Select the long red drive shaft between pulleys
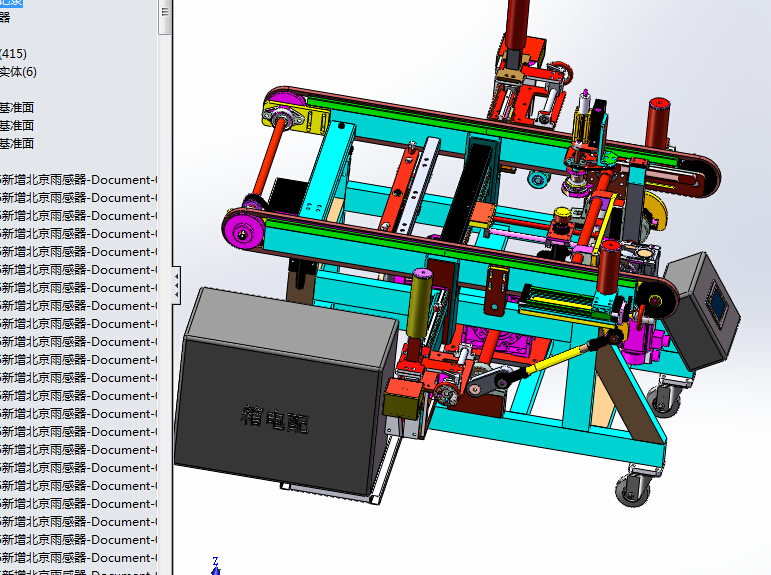Viewport: 771px width, 575px height. coord(268,157)
